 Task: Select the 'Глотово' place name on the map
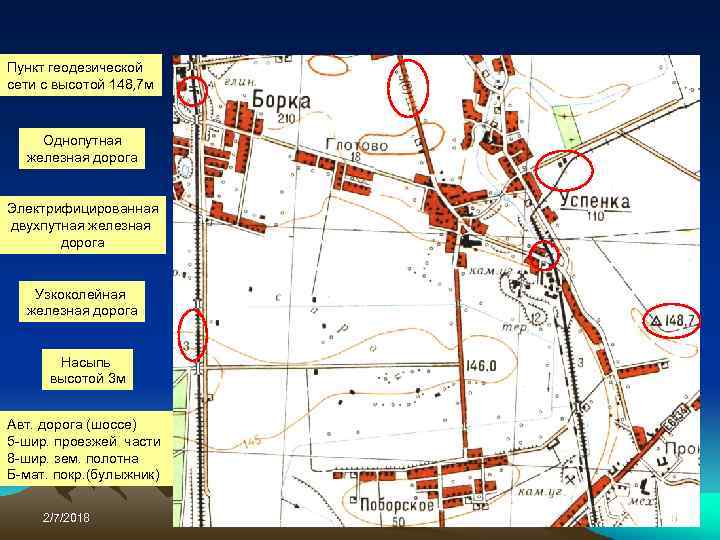(x=357, y=145)
